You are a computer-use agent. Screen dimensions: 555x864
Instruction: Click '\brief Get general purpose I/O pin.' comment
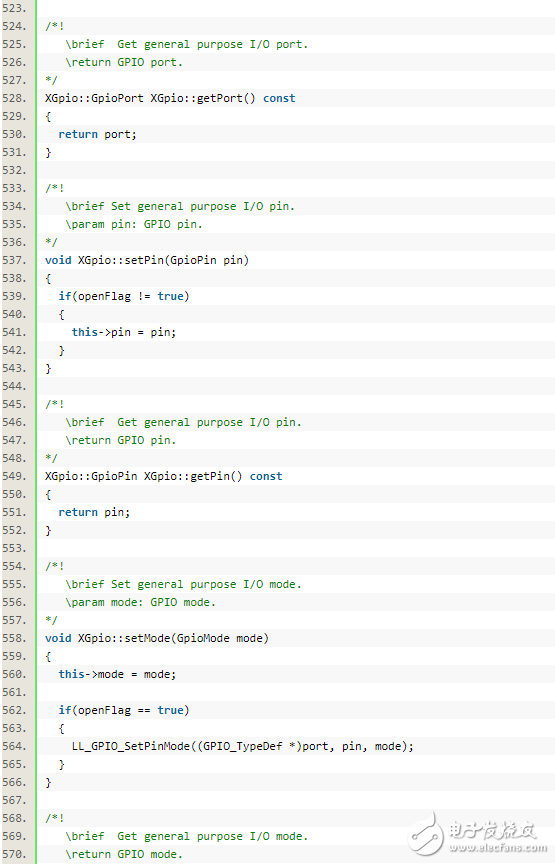183,423
